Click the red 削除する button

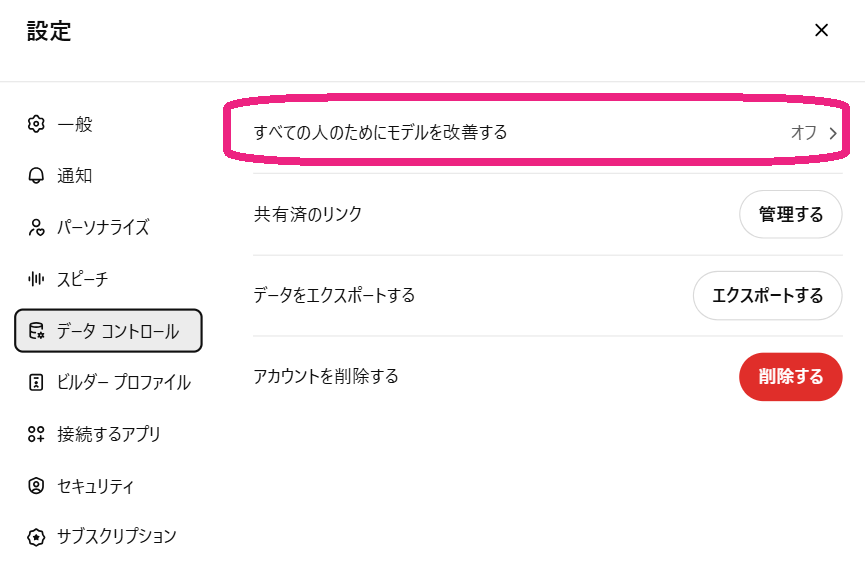click(x=791, y=377)
